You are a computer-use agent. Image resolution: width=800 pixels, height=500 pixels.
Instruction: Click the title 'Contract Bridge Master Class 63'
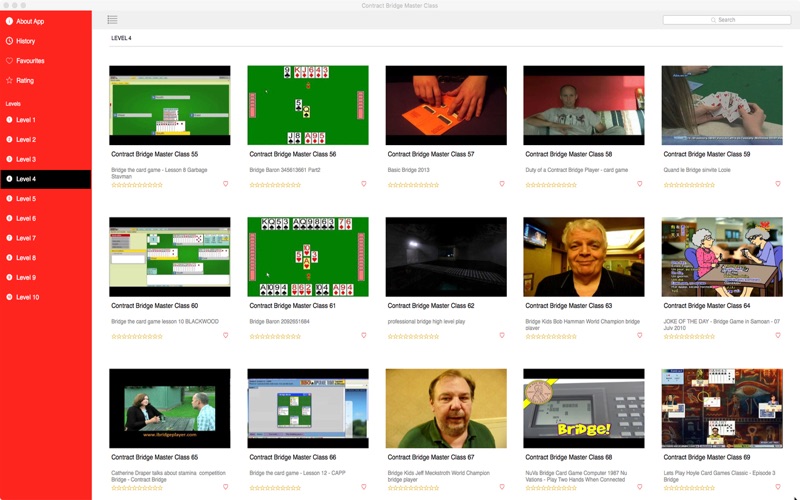tap(569, 306)
